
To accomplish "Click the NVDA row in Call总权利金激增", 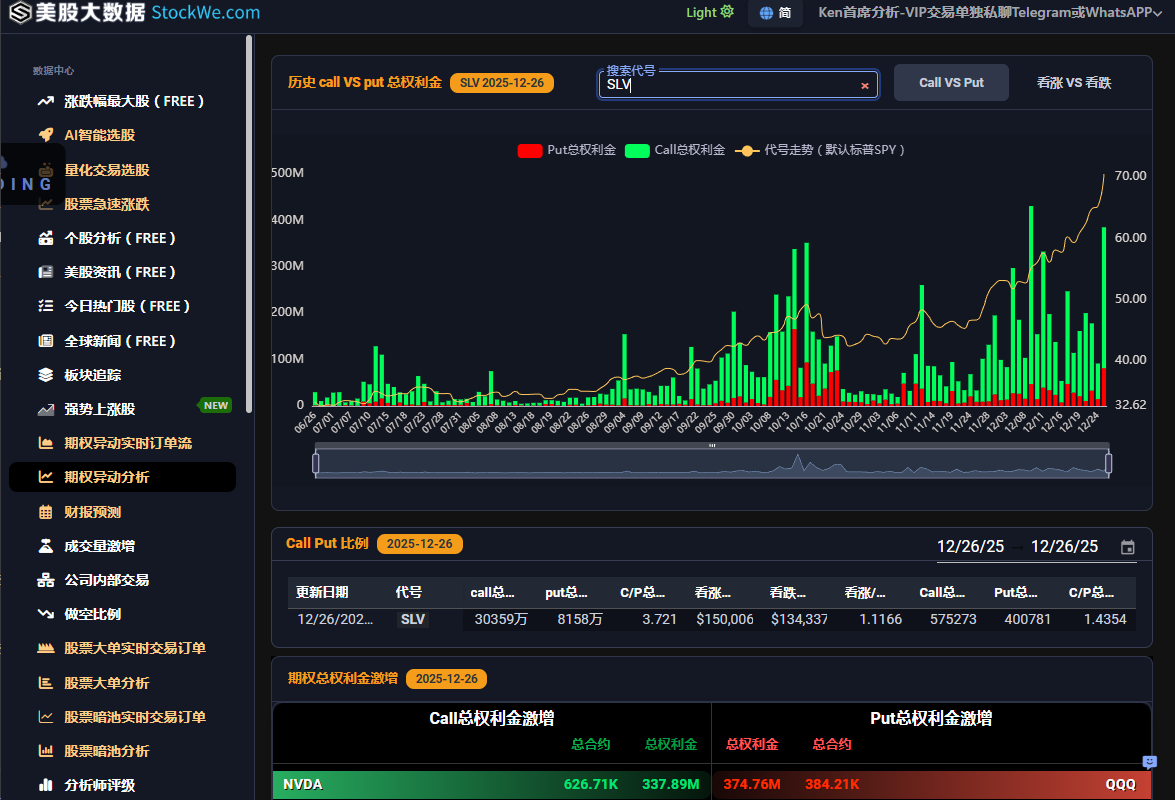I will click(492, 784).
